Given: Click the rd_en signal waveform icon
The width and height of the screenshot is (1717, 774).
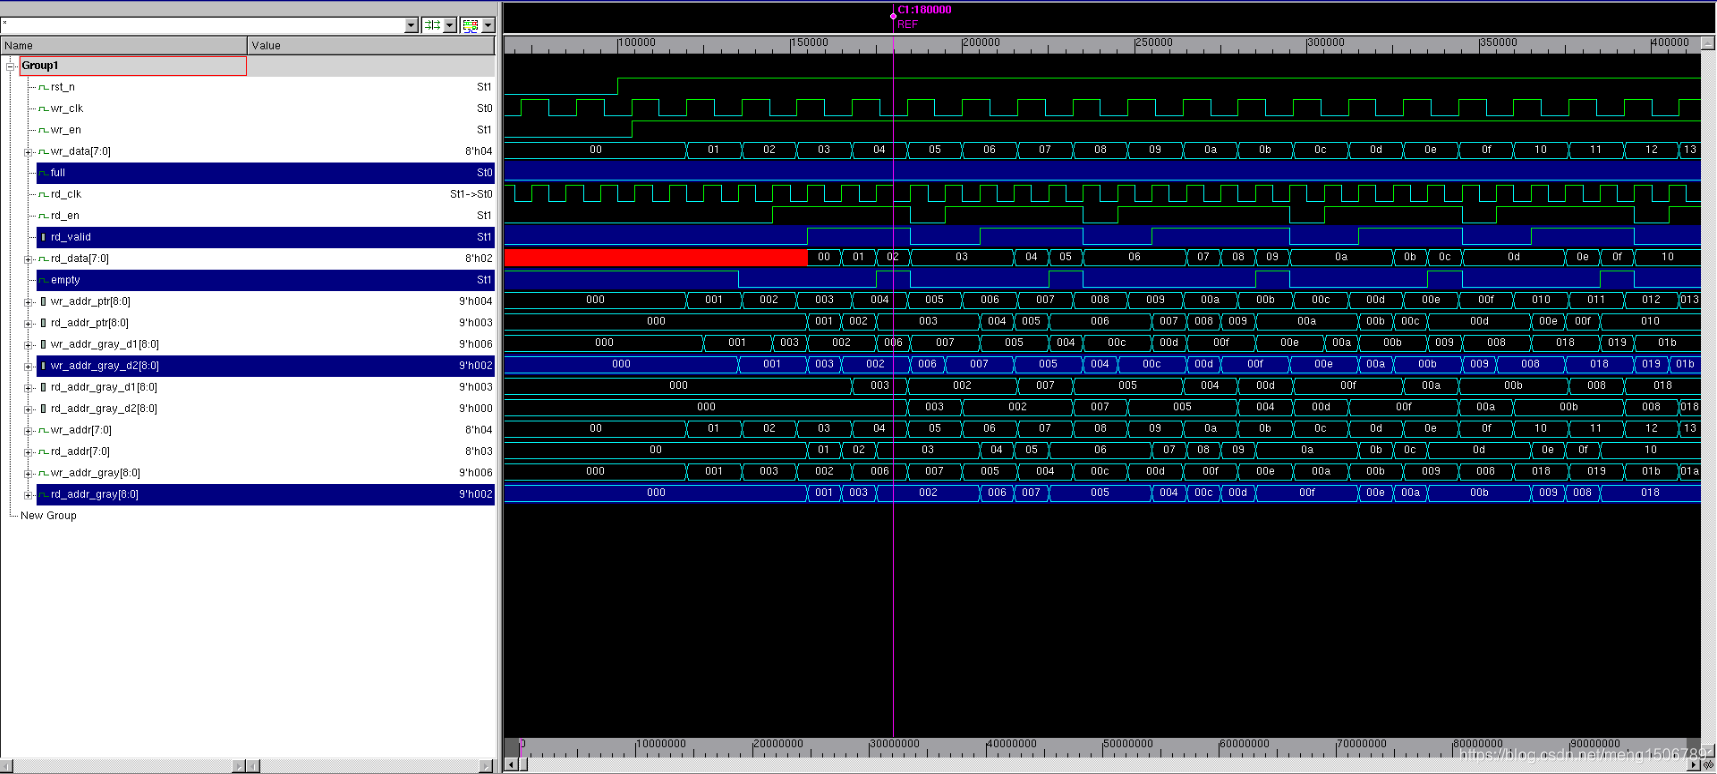Looking at the screenshot, I should [43, 216].
